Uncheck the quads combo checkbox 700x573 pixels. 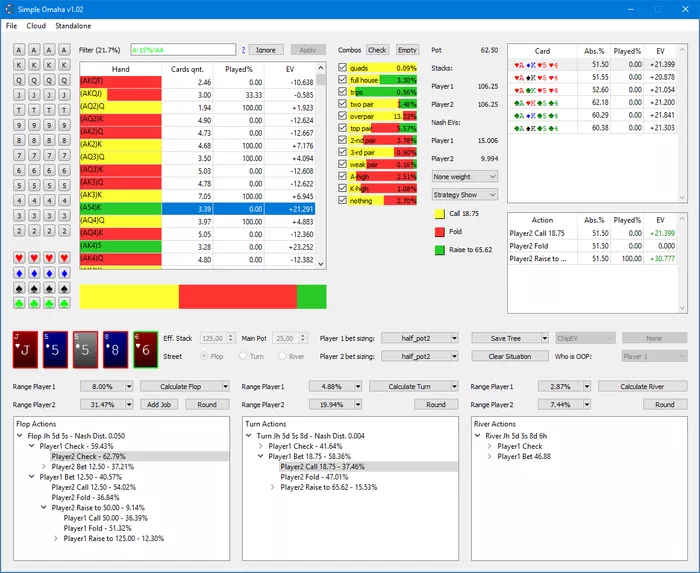tap(343, 68)
